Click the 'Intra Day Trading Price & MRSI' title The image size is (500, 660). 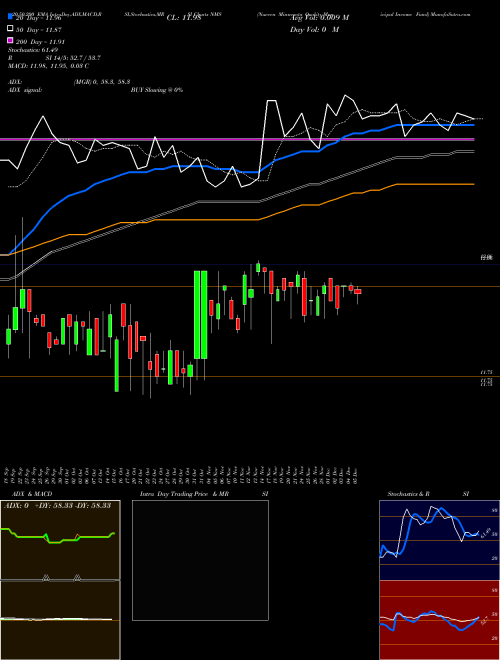click(x=204, y=494)
